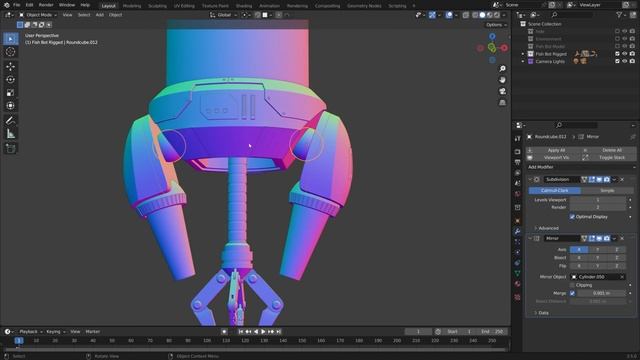640x360 pixels.
Task: Expand the Camera Lights collection
Action: (x=523, y=61)
